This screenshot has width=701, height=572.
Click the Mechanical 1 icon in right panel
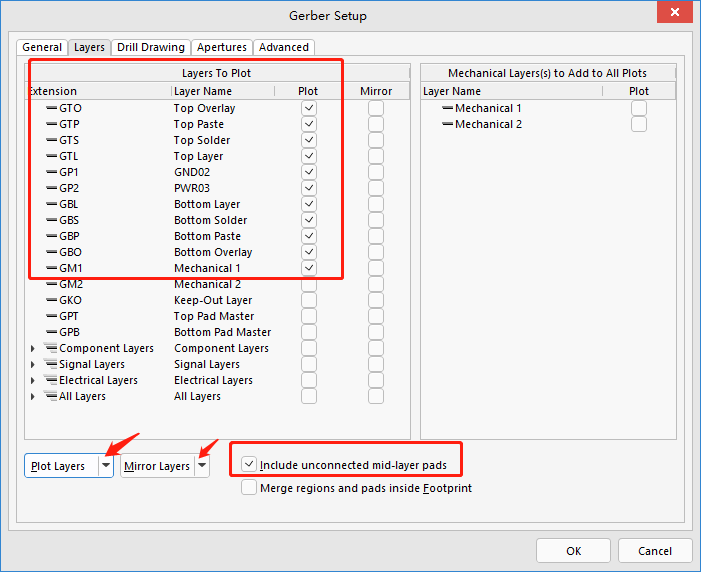click(447, 108)
